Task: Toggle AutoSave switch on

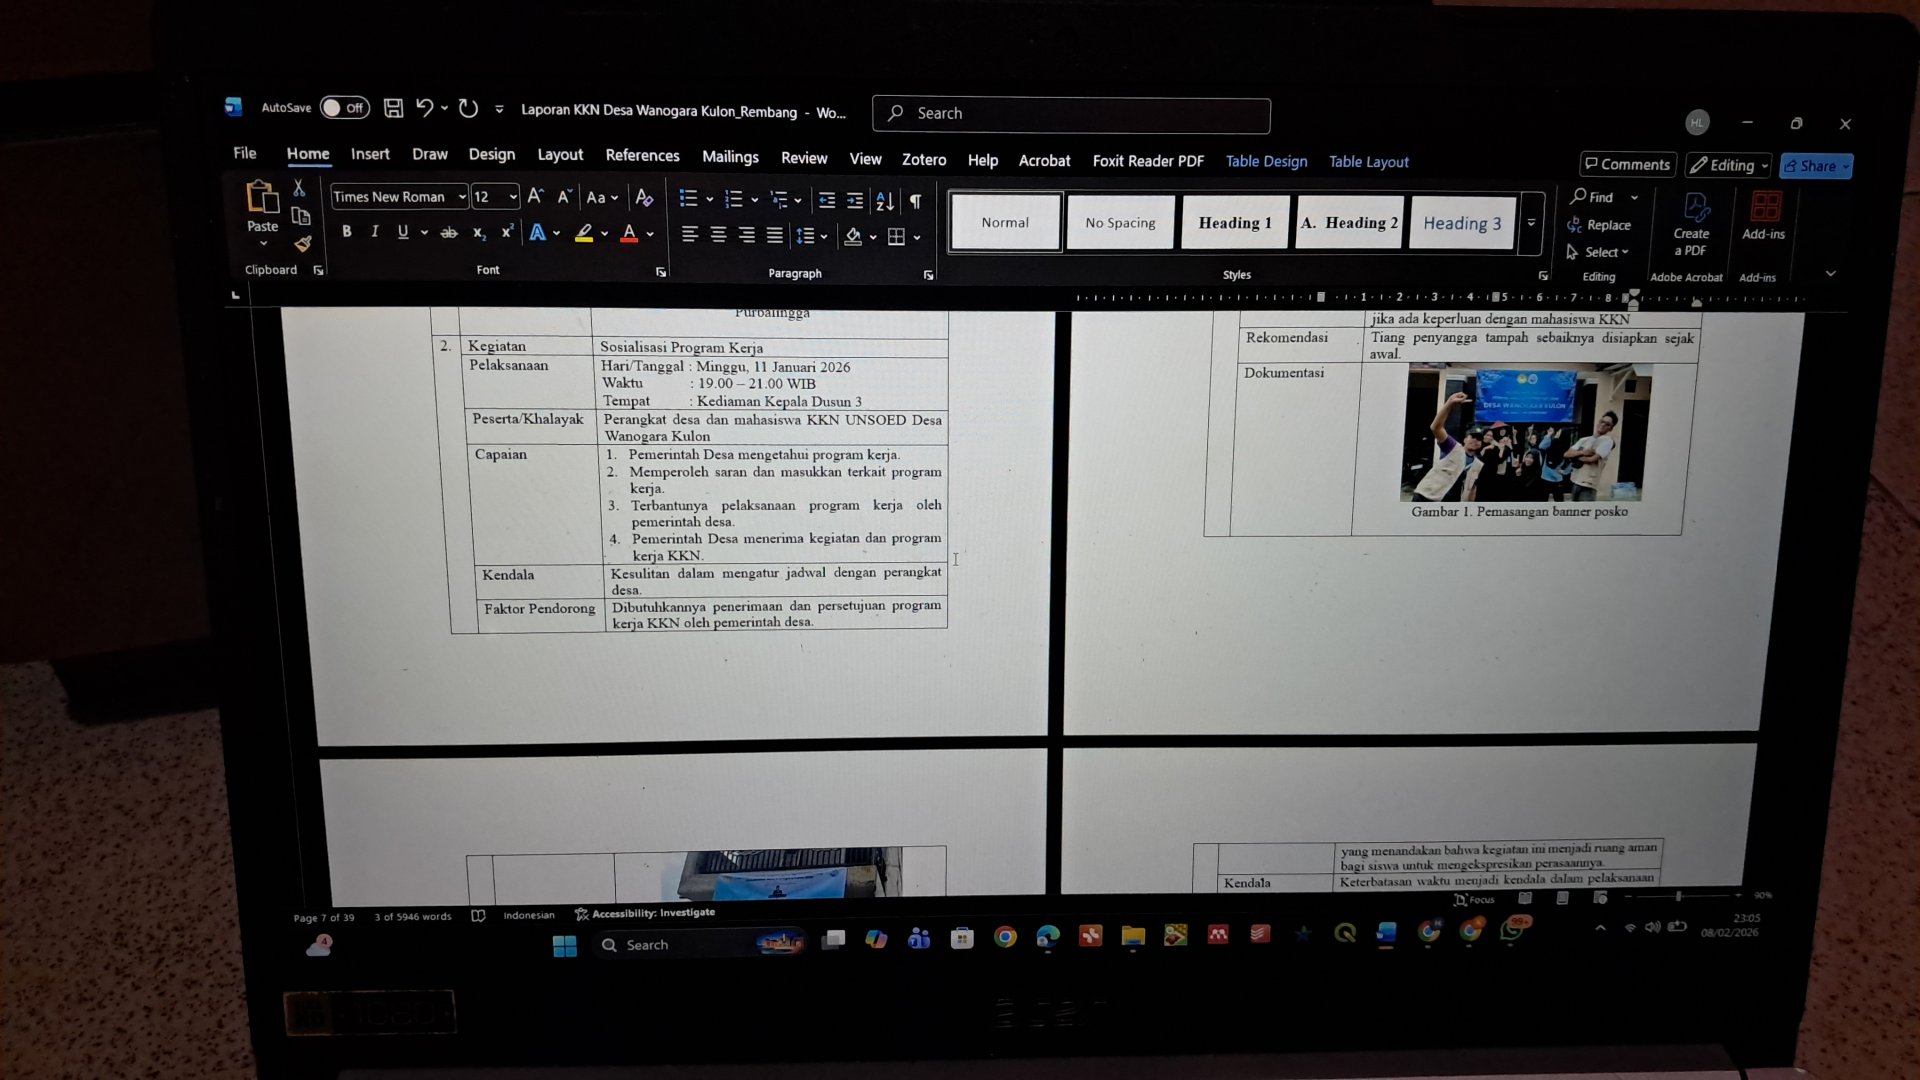Action: [344, 108]
